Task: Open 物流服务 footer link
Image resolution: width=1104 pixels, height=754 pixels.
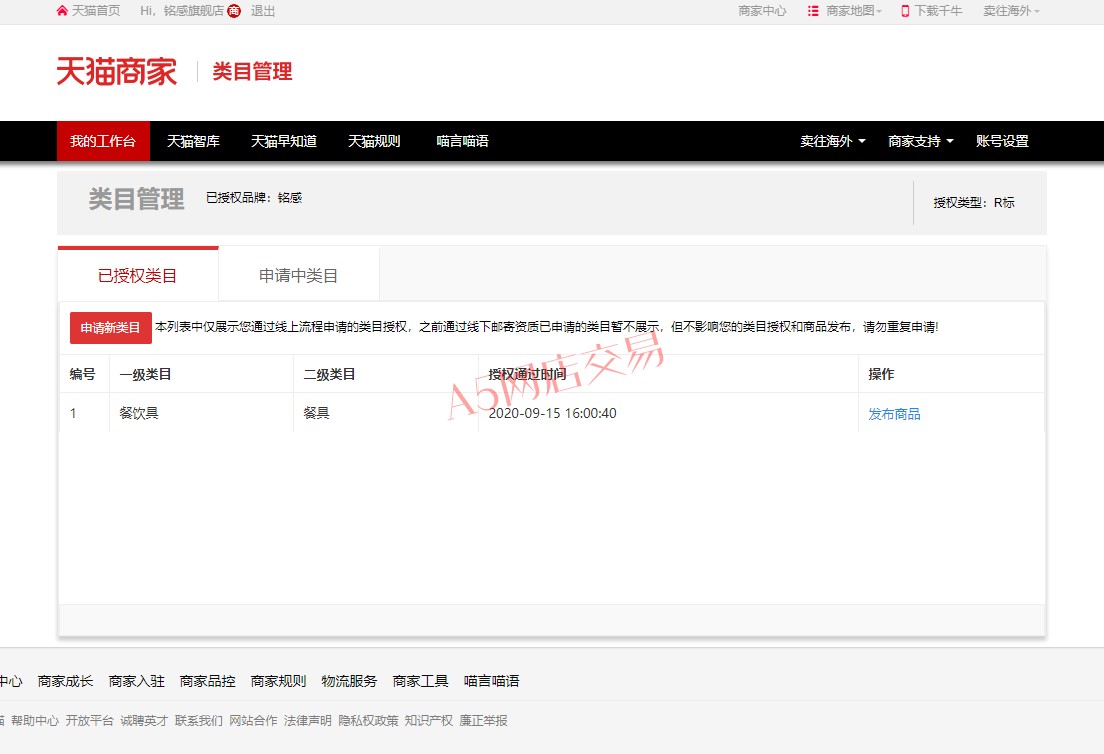Action: [x=349, y=681]
